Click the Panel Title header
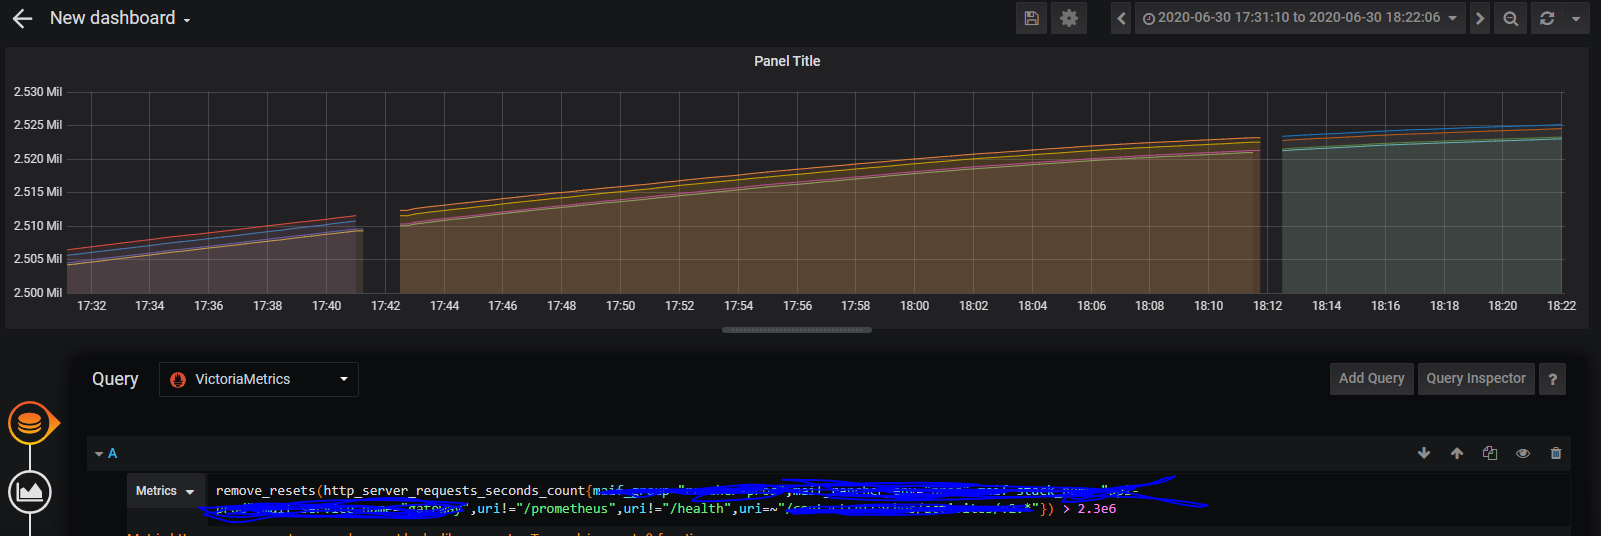 pyautogui.click(x=787, y=61)
